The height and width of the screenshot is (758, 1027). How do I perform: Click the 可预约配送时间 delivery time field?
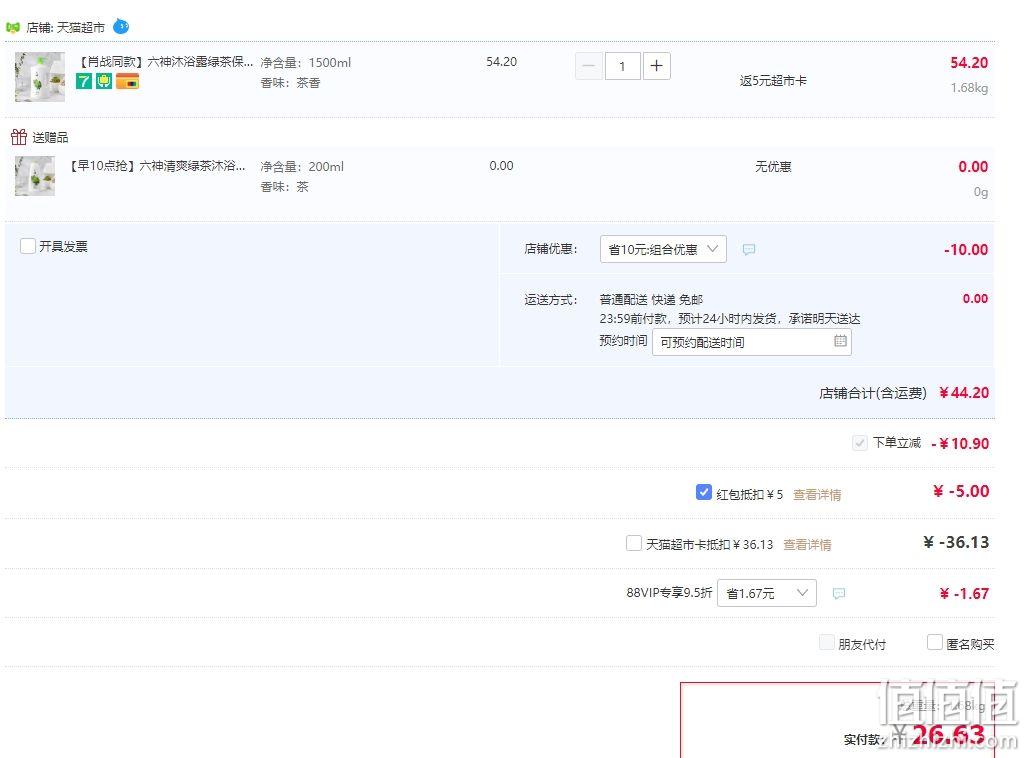[x=751, y=342]
